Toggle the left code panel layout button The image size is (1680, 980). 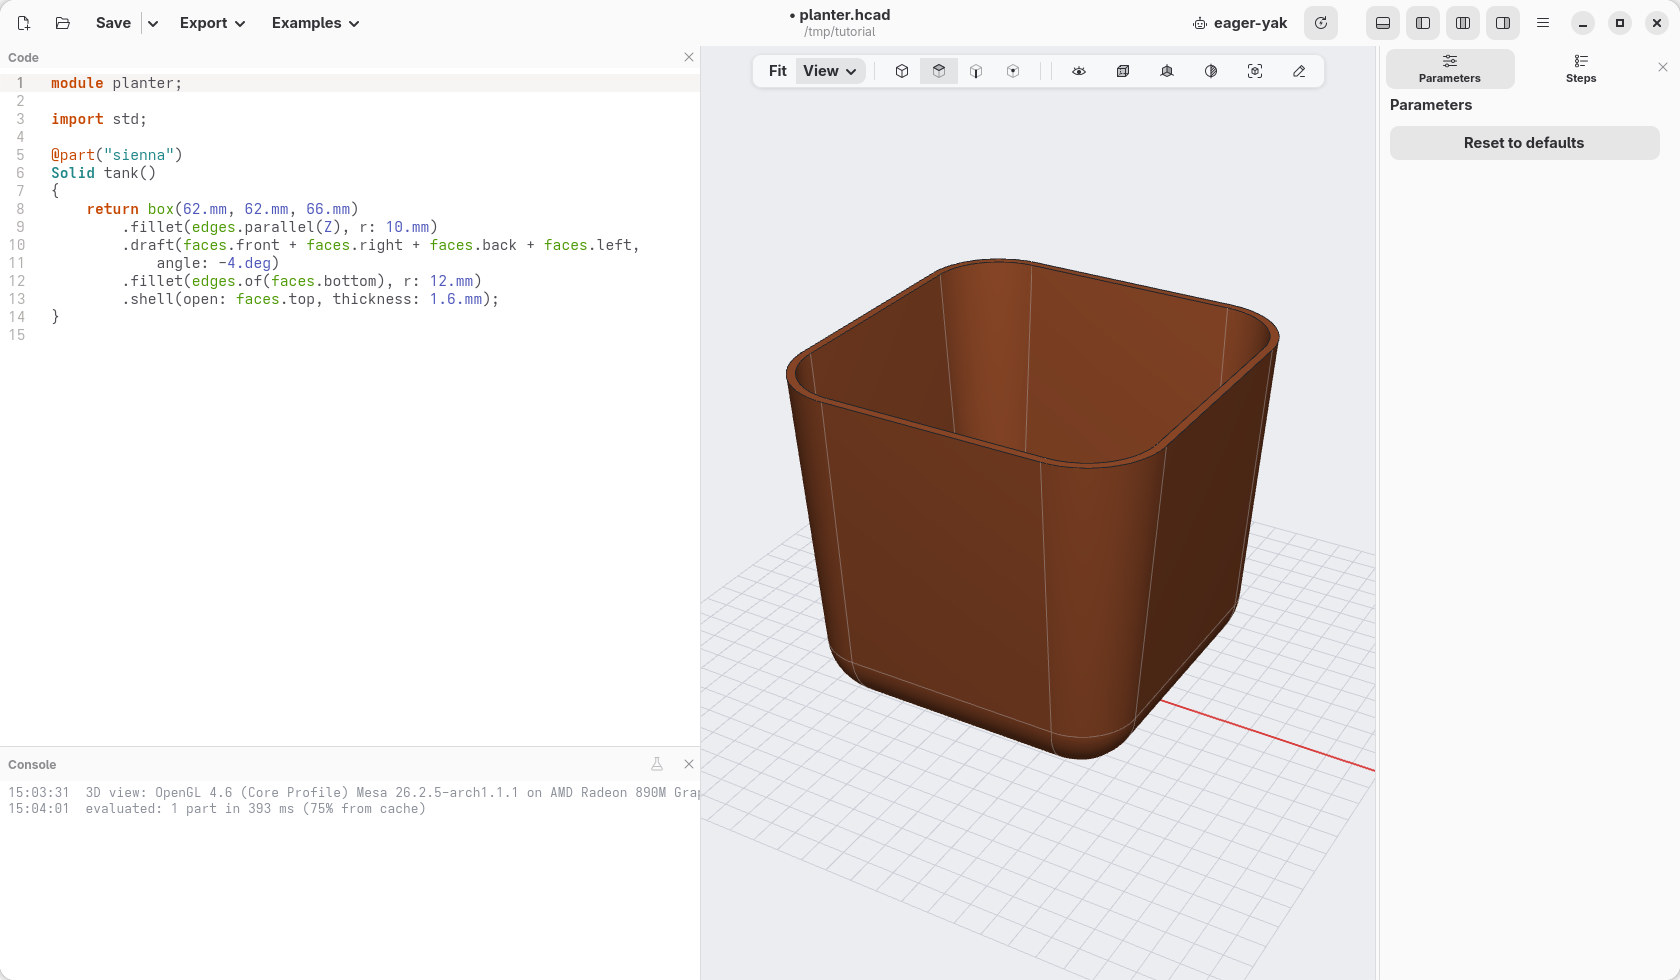1423,23
